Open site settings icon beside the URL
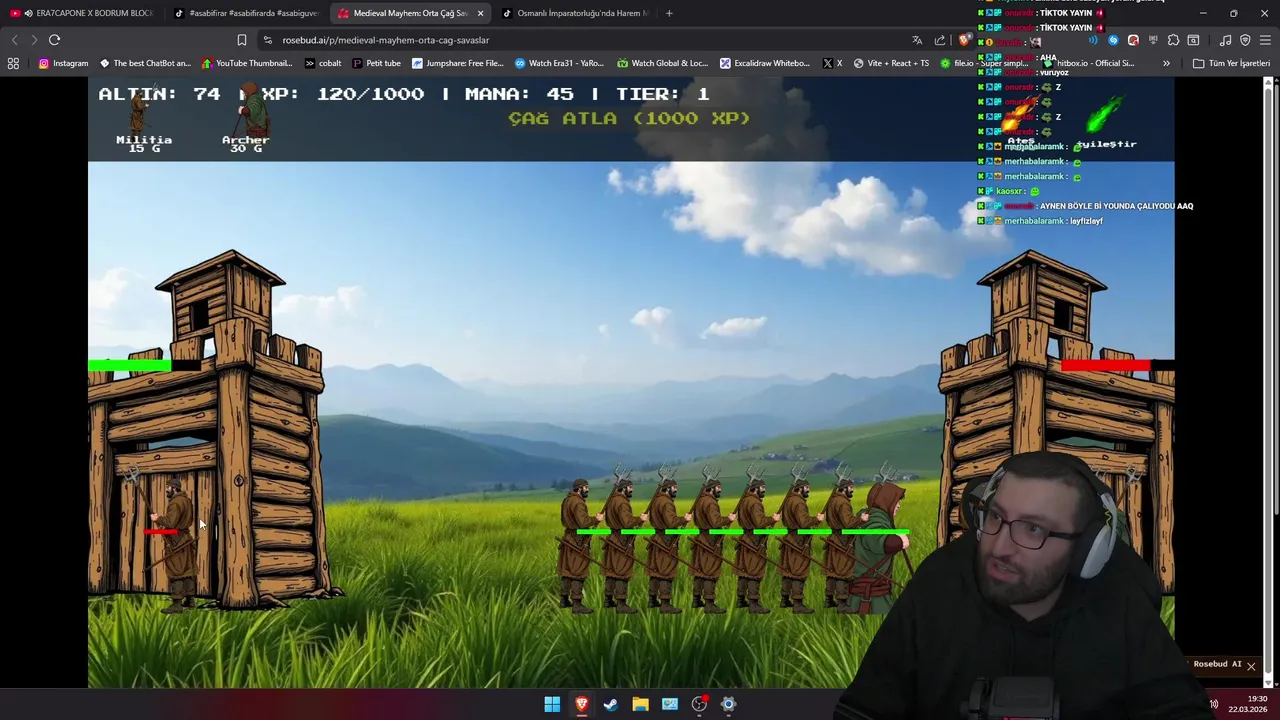The image size is (1280, 720). pyautogui.click(x=267, y=40)
